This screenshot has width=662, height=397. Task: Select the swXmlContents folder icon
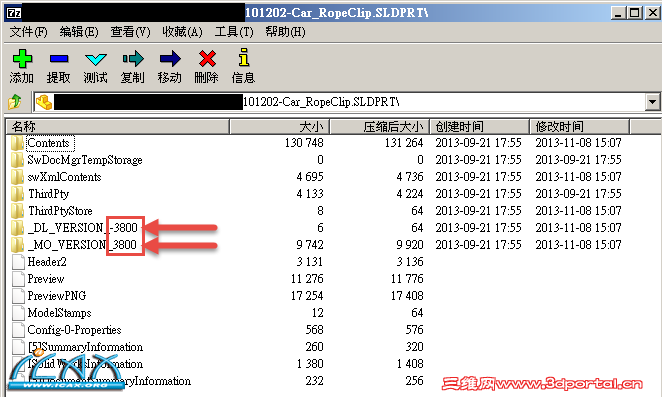click(x=17, y=177)
